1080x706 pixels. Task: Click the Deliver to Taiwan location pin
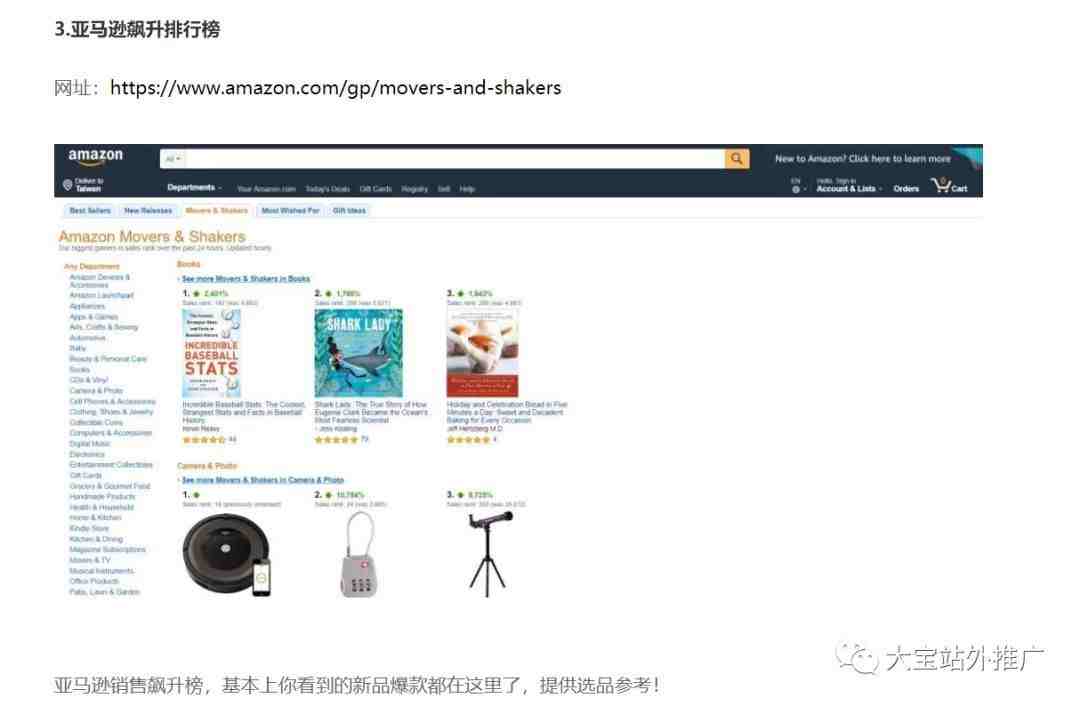tap(68, 185)
